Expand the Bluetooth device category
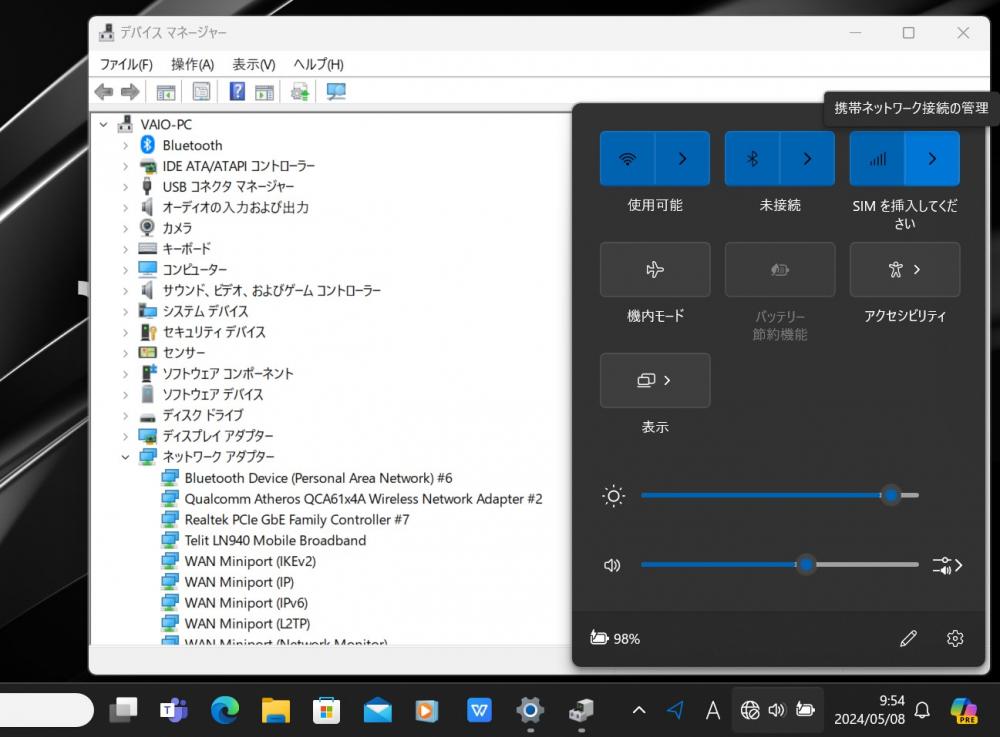The image size is (1000, 737). [125, 145]
